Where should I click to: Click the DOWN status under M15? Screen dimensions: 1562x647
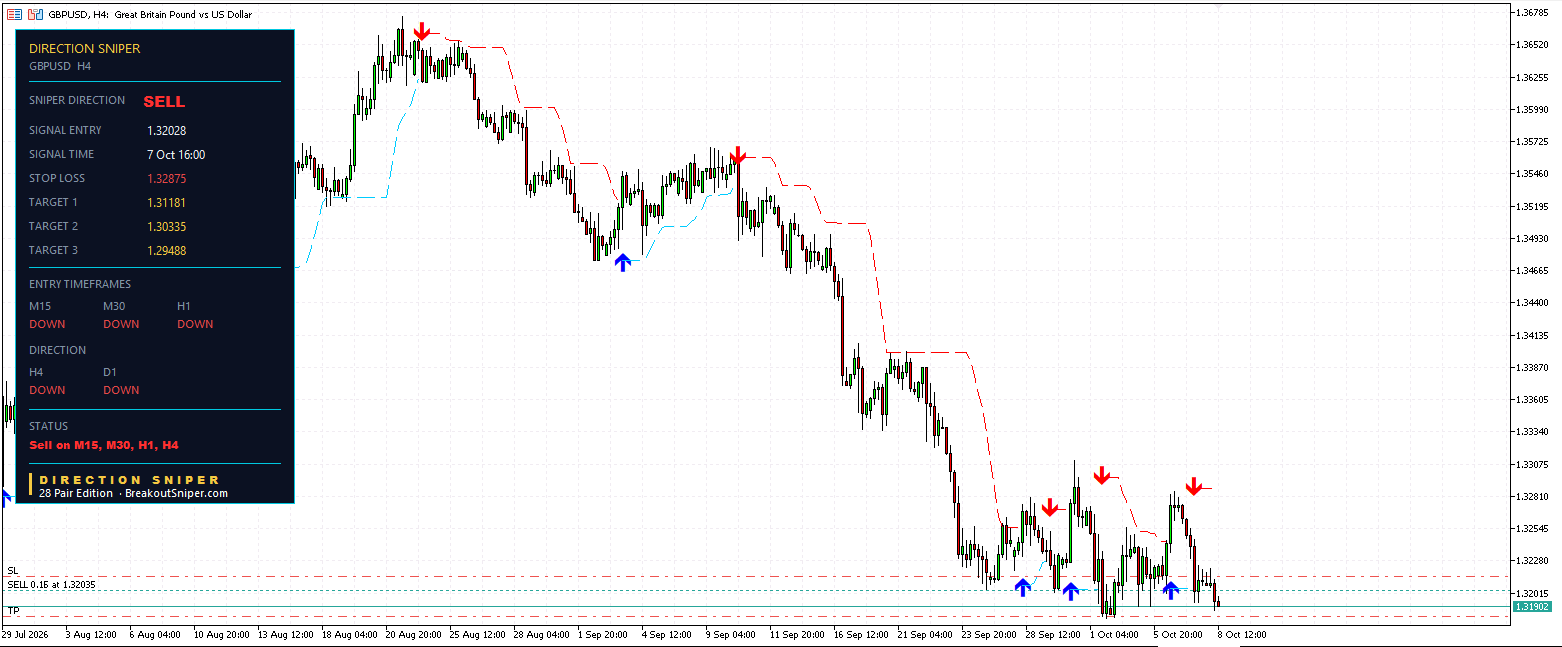tap(48, 324)
